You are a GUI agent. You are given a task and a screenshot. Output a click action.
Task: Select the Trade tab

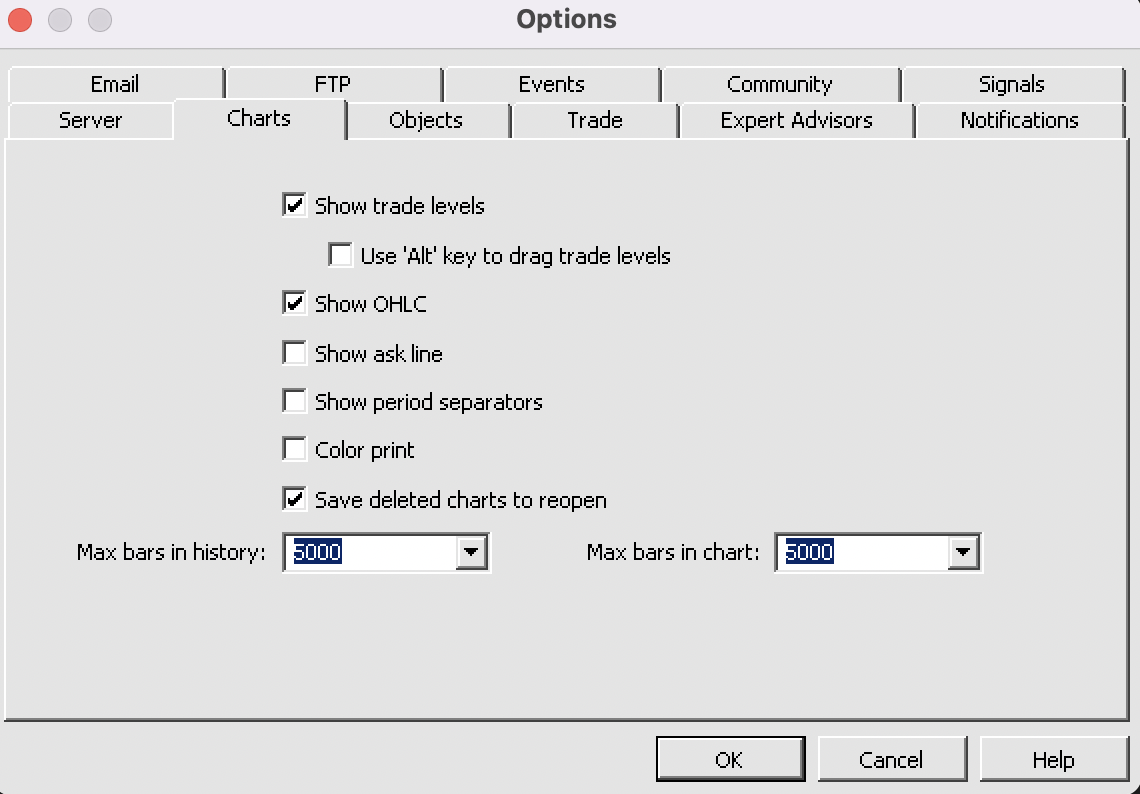coord(595,121)
